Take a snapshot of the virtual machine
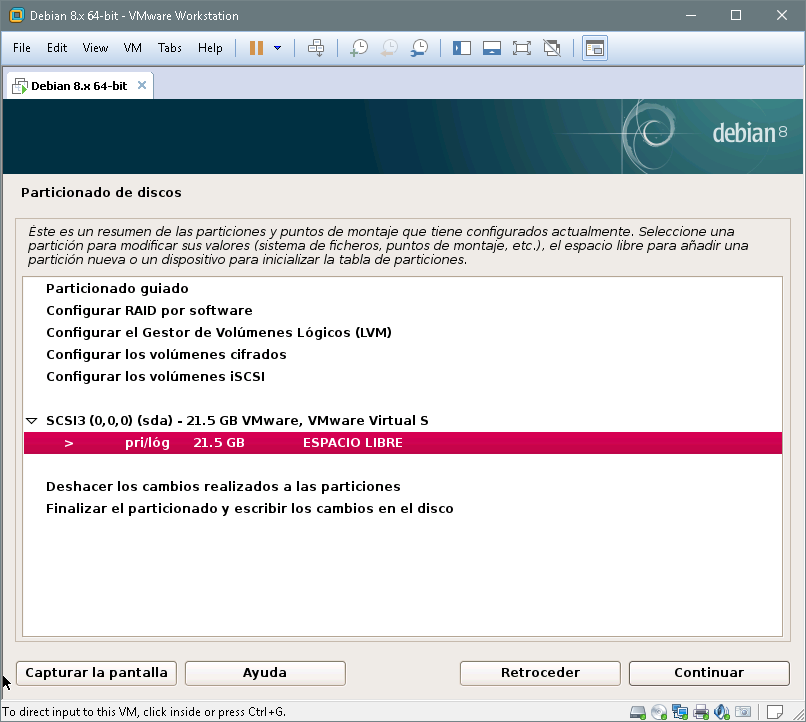 359,48
